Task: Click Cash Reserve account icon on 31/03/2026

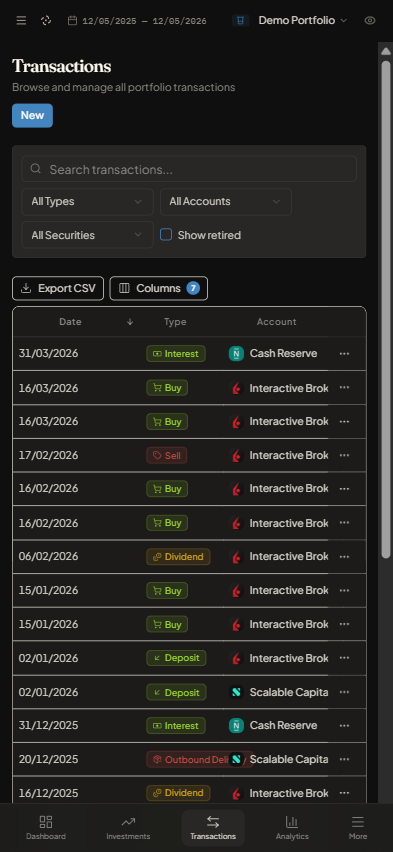Action: tap(236, 354)
